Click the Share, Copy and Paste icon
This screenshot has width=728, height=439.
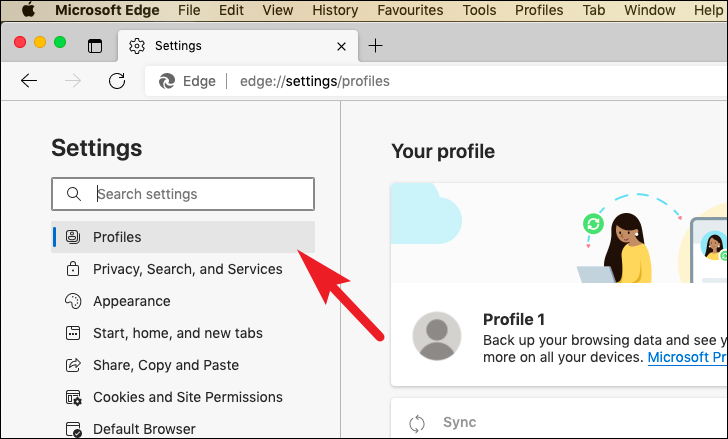73,365
